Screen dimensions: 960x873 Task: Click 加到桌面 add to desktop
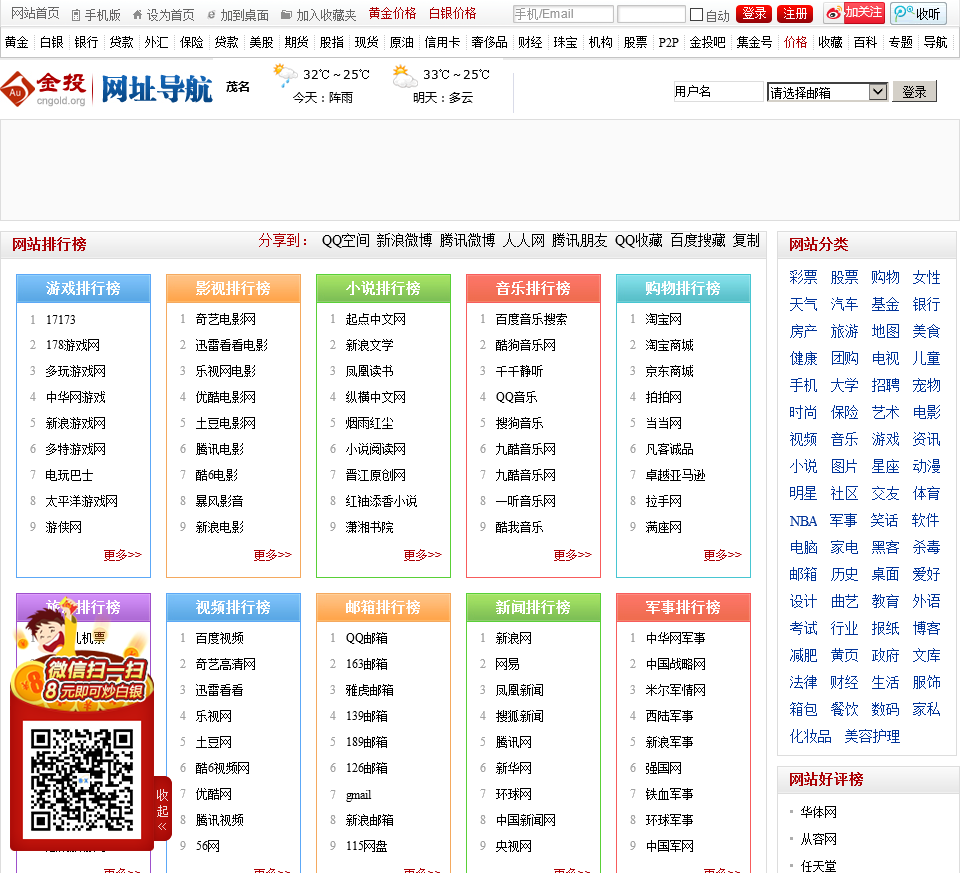click(238, 14)
